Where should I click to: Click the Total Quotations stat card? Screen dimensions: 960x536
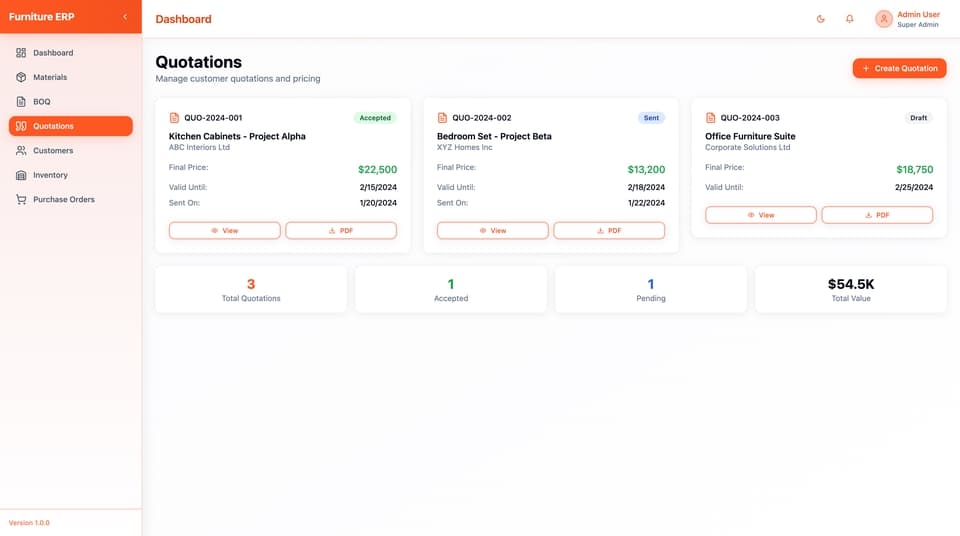click(251, 289)
